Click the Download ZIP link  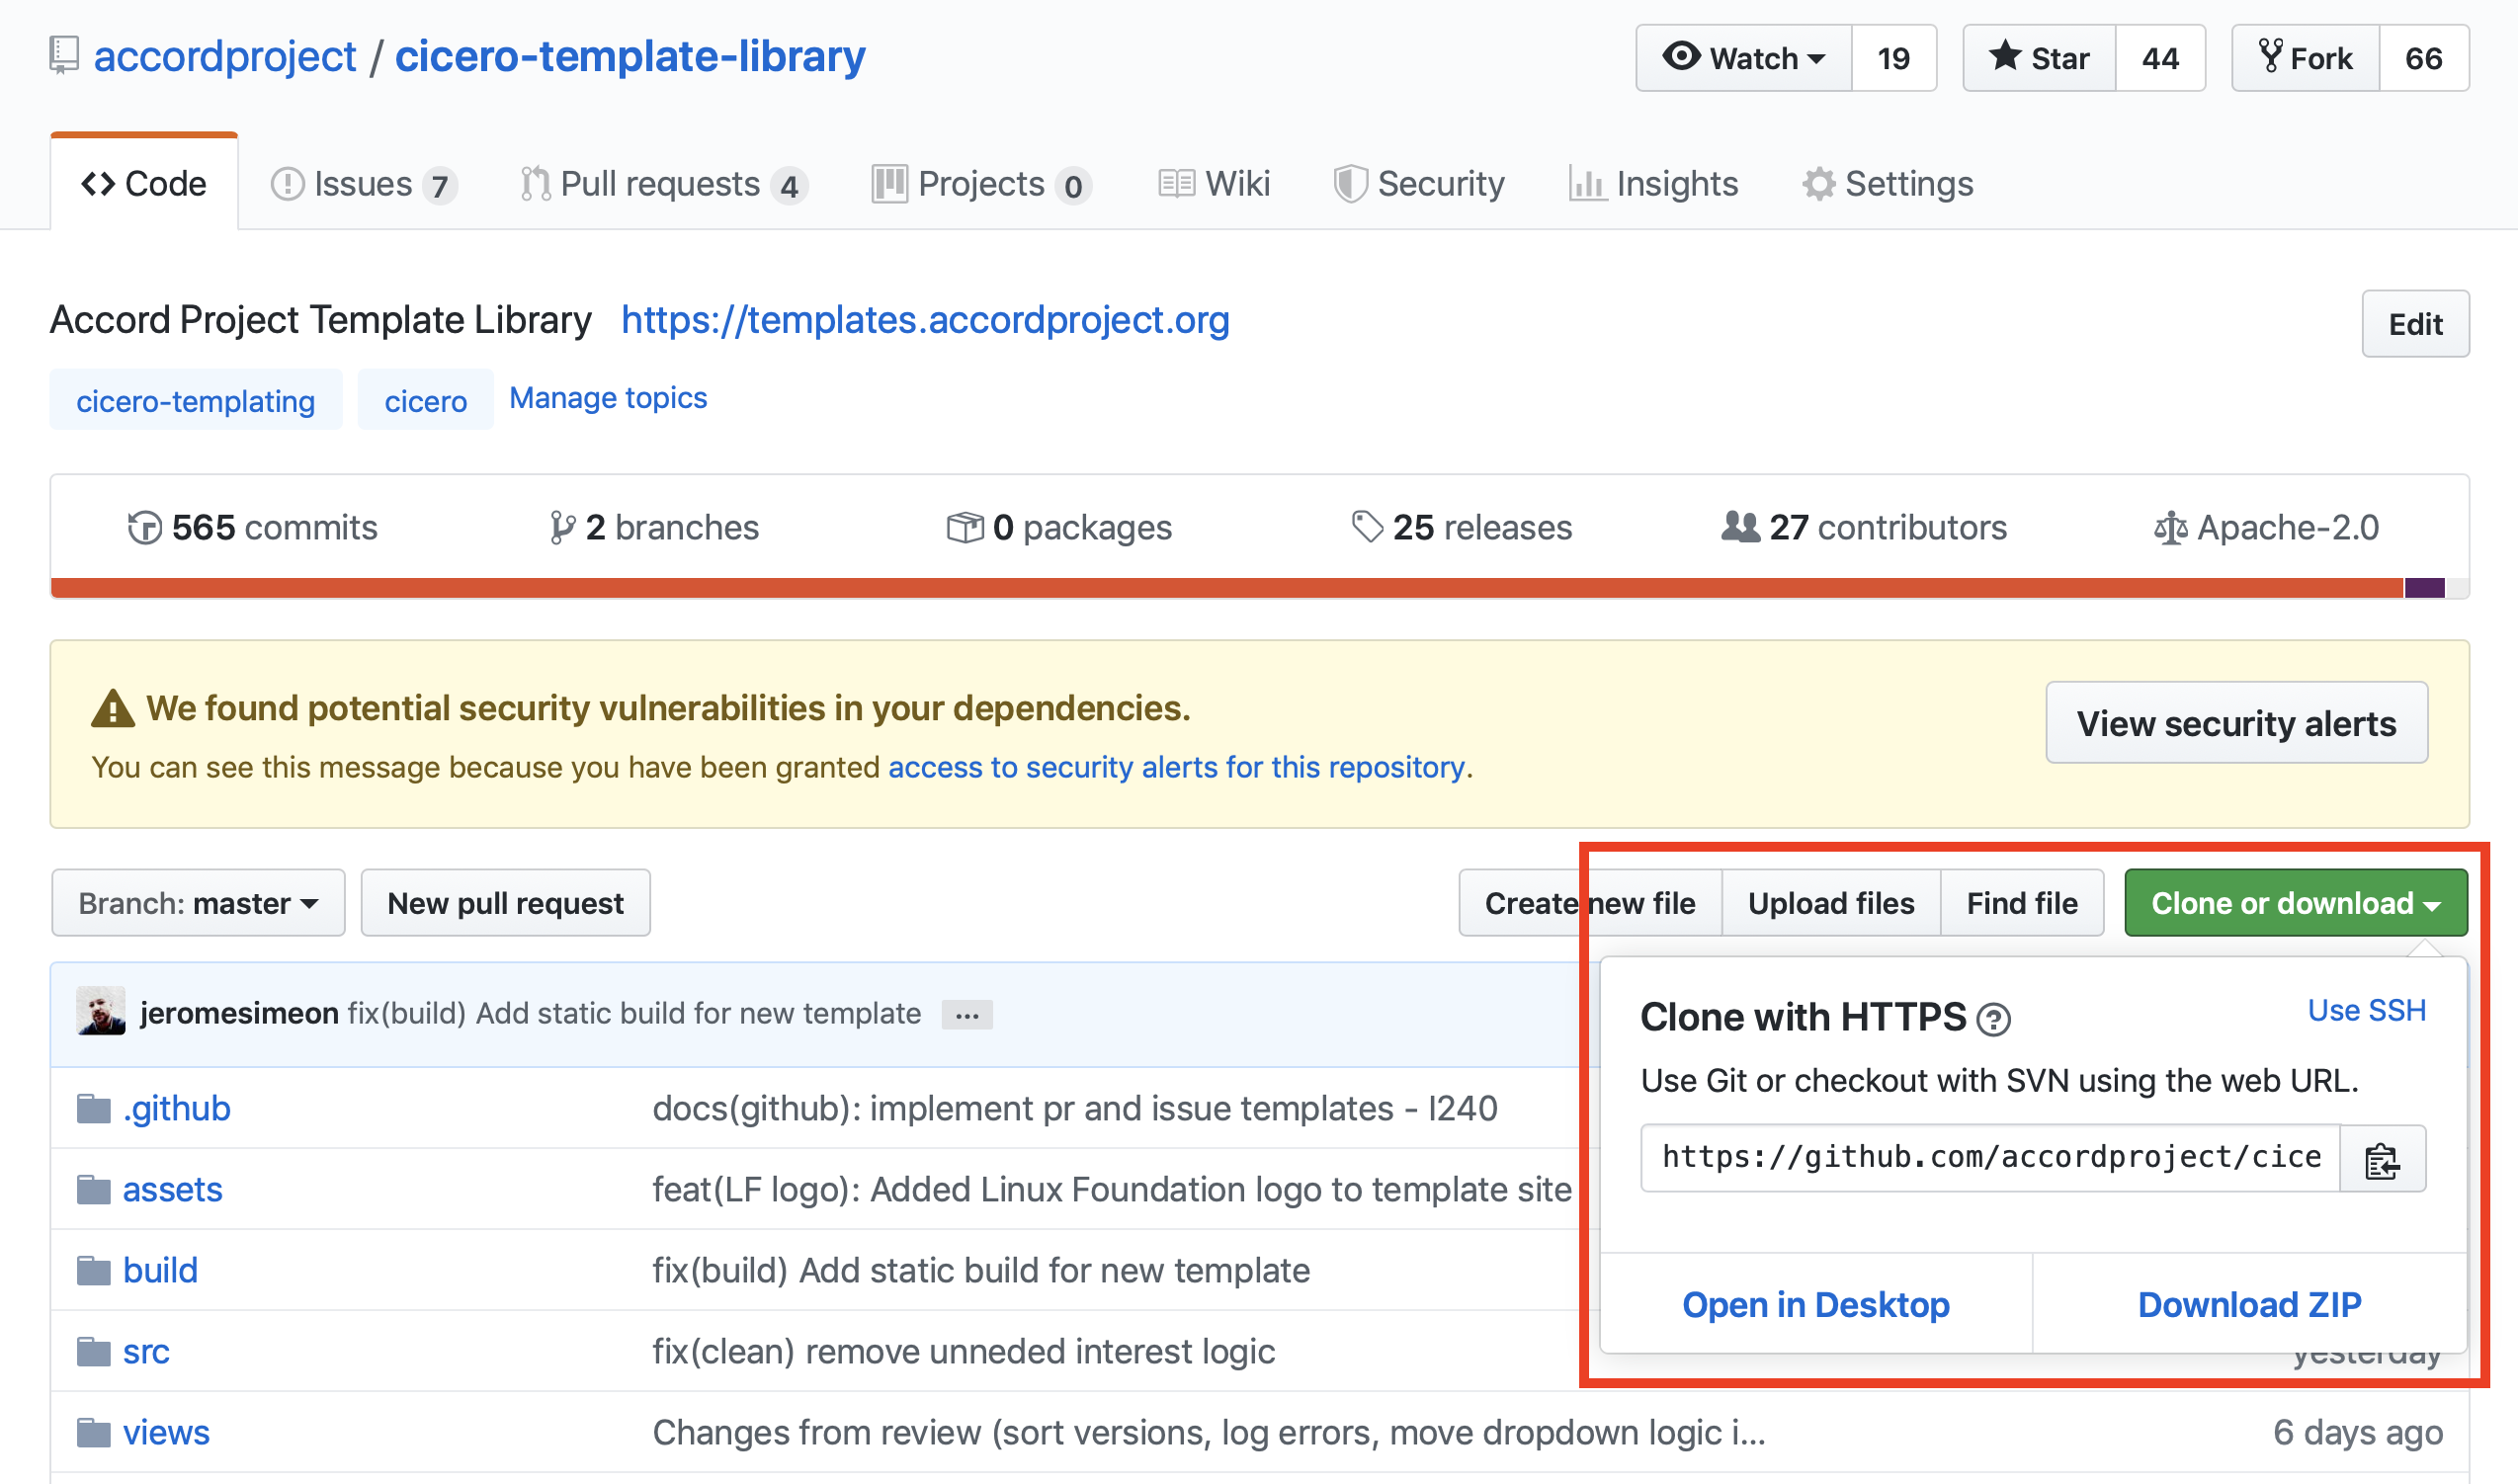pyautogui.click(x=2249, y=1304)
